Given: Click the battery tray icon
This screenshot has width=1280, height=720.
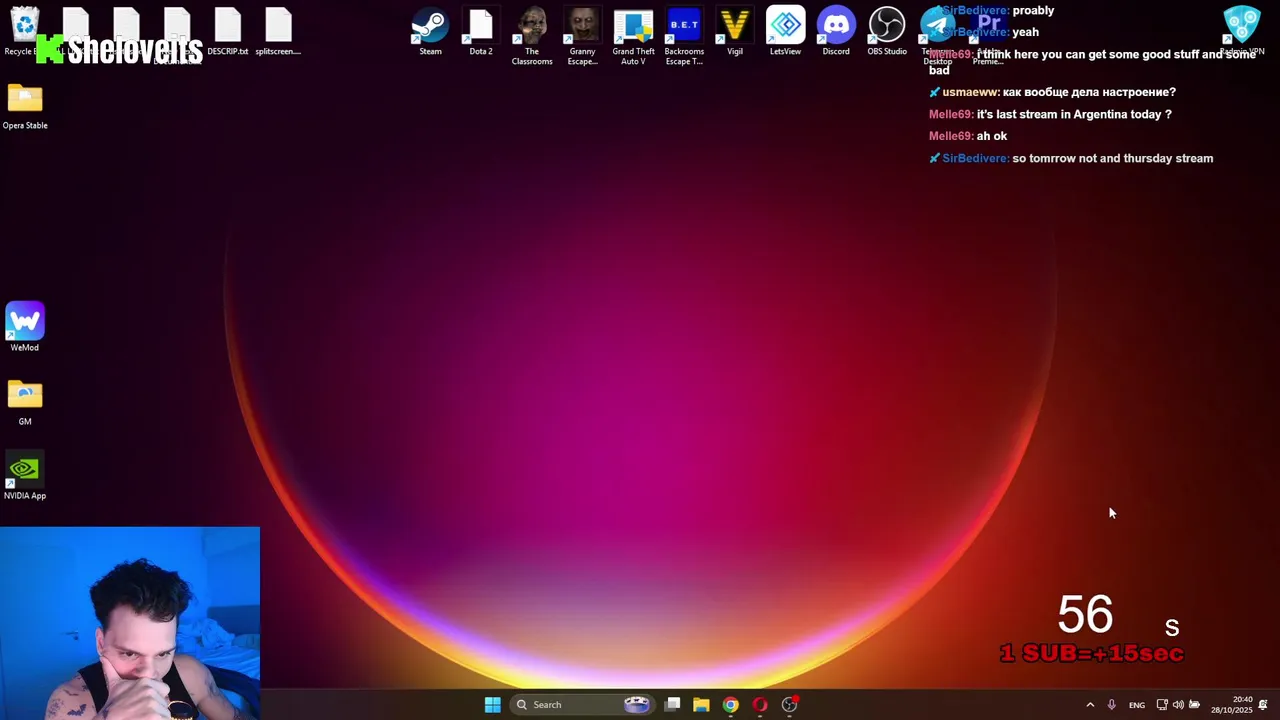Looking at the screenshot, I should coord(1194,704).
